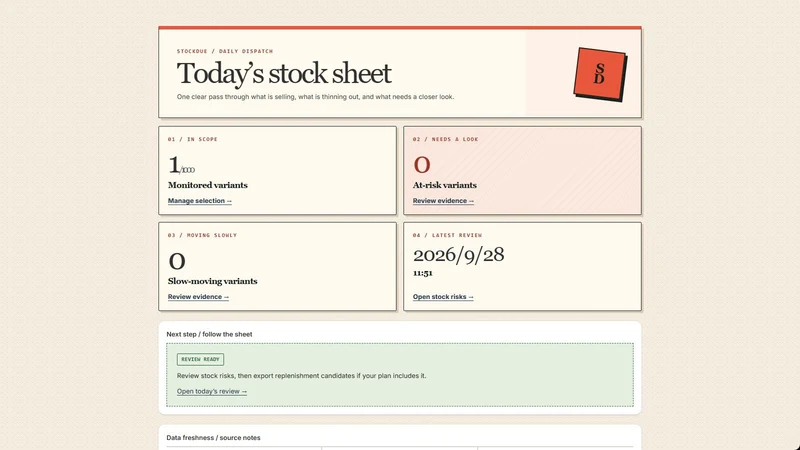
Task: Click the REVIEW READY status badge
Action: coord(200,359)
